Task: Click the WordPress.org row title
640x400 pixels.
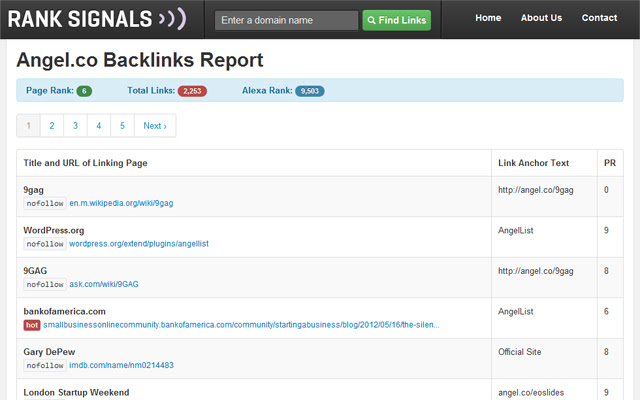Action: tap(53, 230)
